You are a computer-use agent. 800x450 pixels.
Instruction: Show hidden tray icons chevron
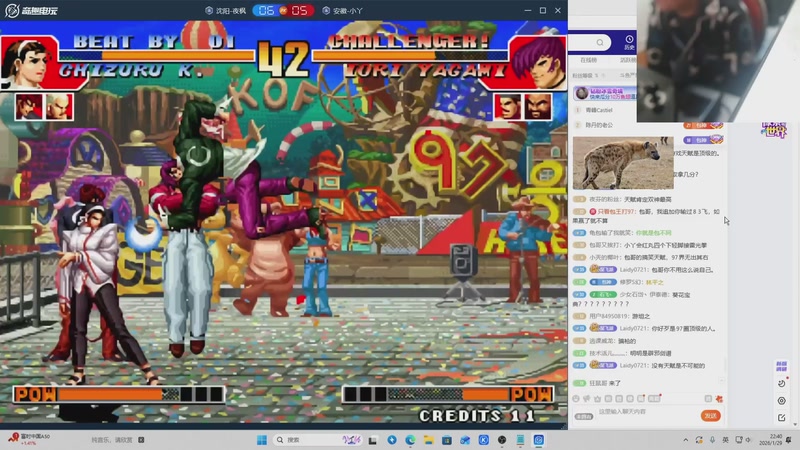point(685,440)
